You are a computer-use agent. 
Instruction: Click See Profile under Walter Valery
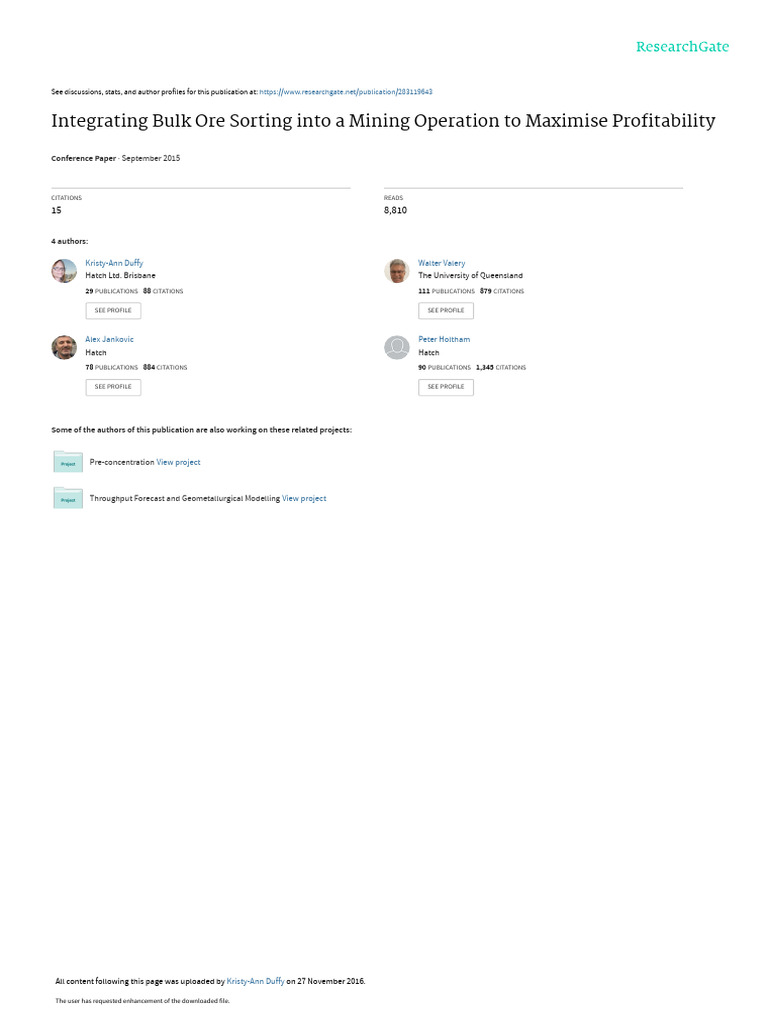[x=446, y=310]
